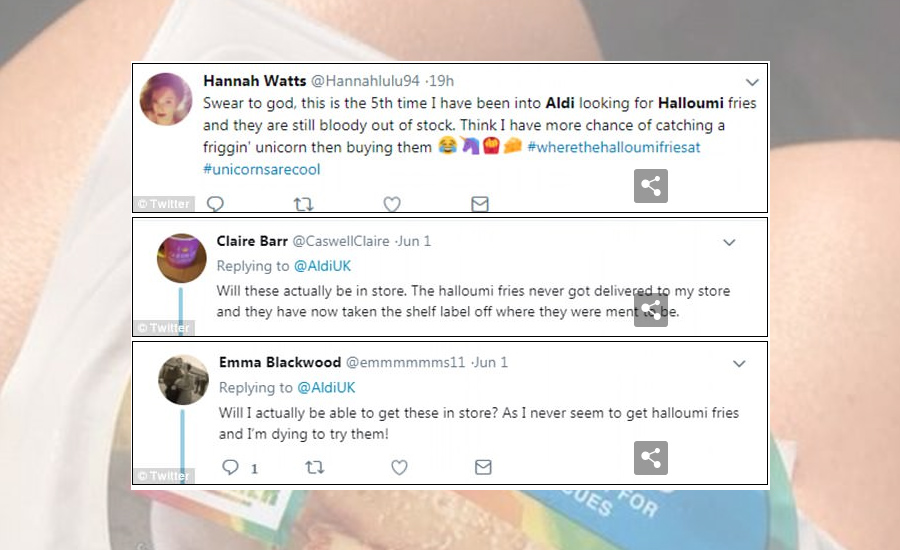900x550 pixels.
Task: View Hannah Watts profile picture
Action: [x=166, y=99]
